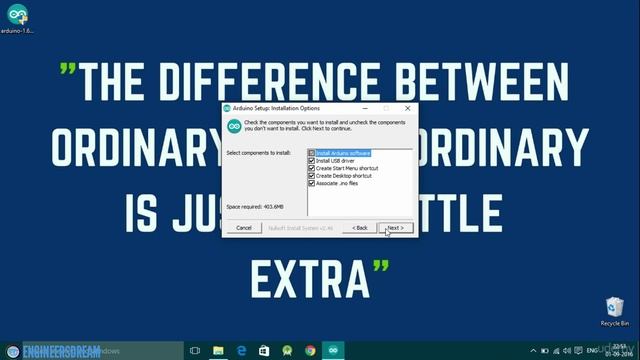Open the clock and date flyout
Image resolution: width=640 pixels, height=360 pixels.
[619, 351]
